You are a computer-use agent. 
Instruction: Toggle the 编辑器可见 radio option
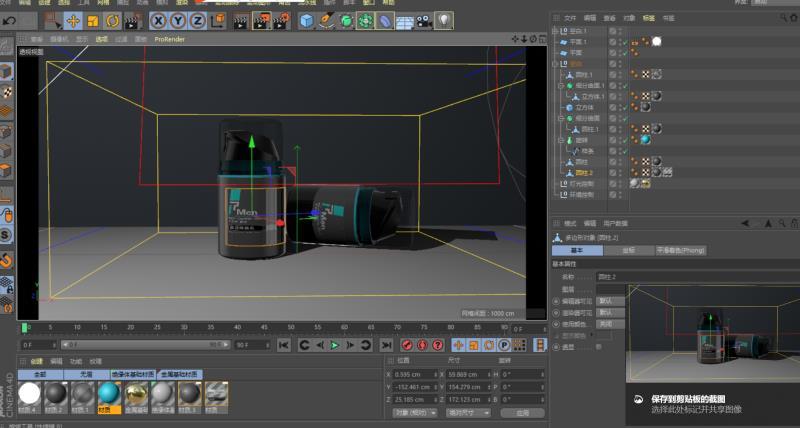coord(556,301)
